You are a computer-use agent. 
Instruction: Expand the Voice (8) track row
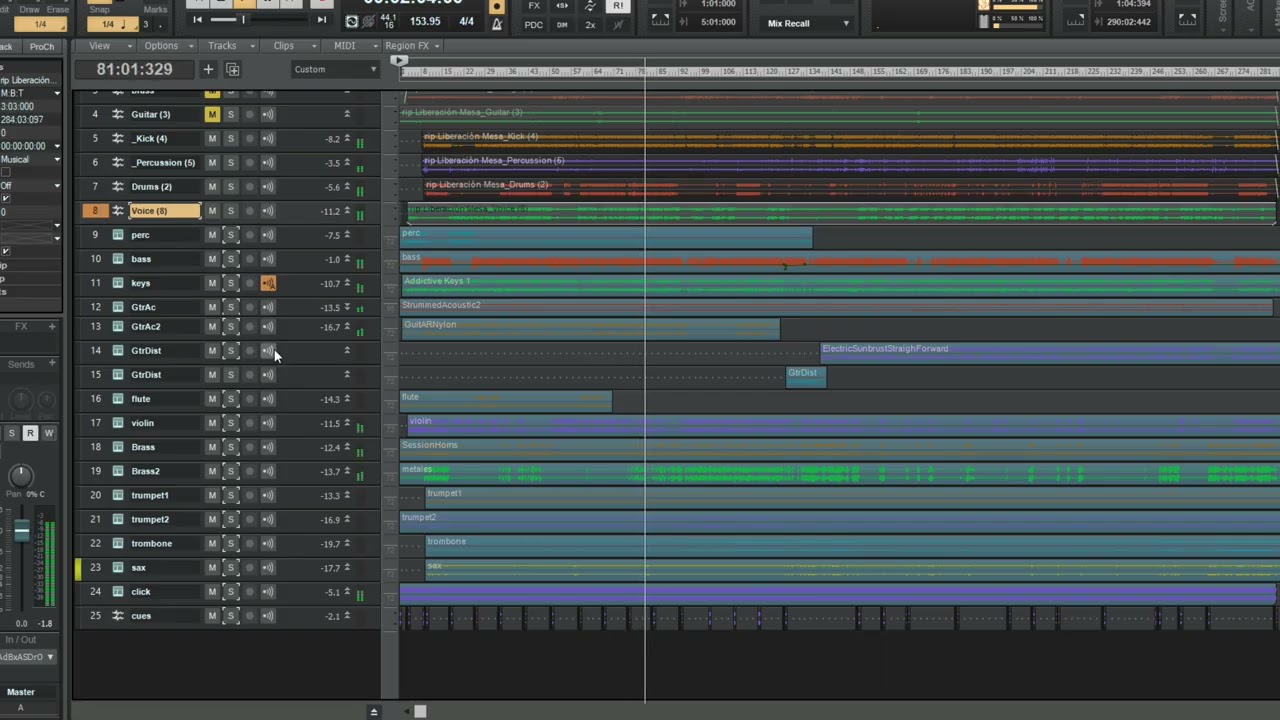[x=347, y=210]
